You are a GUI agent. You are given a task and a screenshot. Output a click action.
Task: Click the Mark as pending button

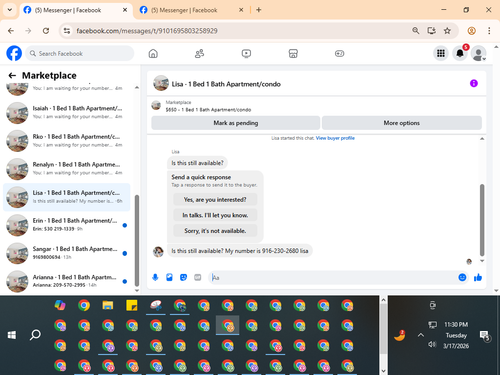tap(236, 123)
